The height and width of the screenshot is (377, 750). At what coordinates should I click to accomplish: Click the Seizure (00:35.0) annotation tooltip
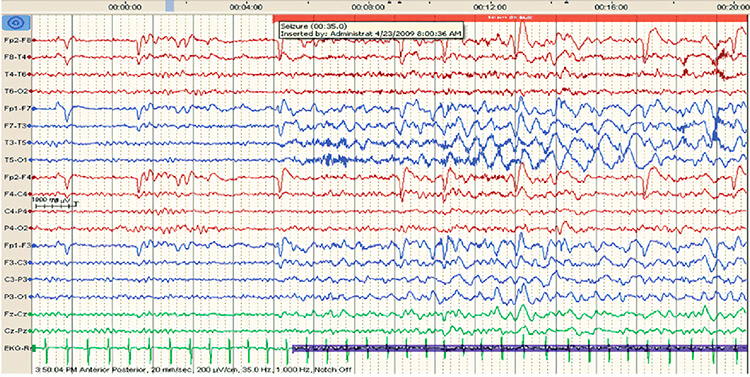point(371,30)
